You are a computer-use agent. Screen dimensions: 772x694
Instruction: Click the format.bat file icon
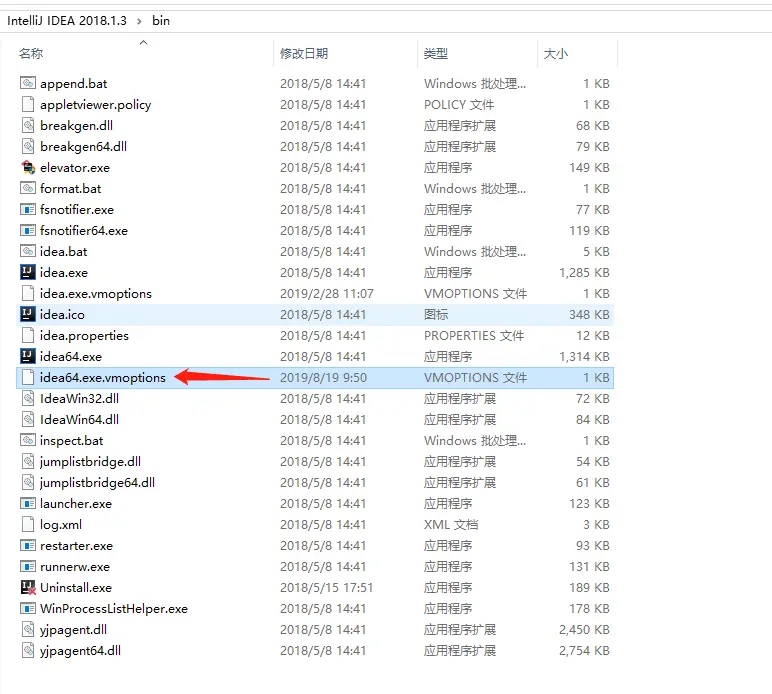pyautogui.click(x=28, y=188)
